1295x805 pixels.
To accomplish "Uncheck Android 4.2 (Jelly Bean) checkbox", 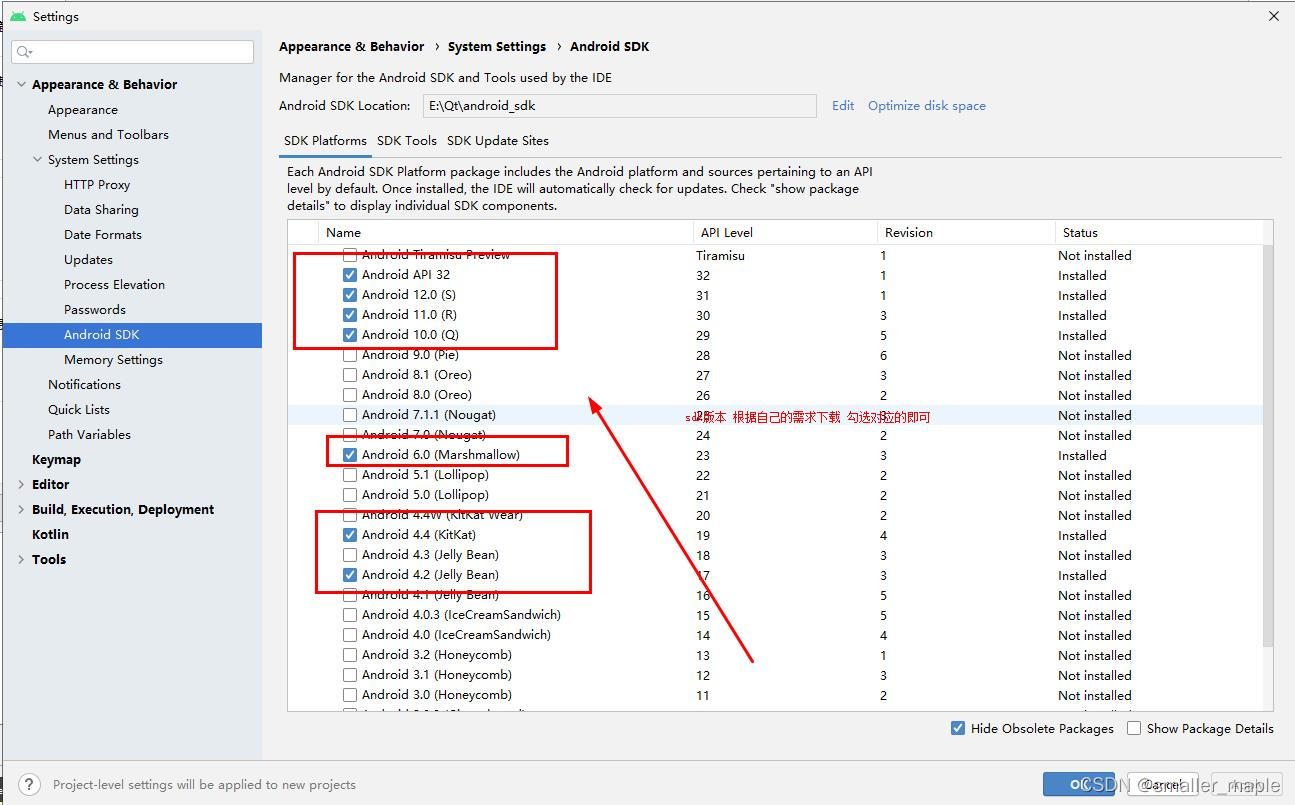I will pyautogui.click(x=350, y=575).
